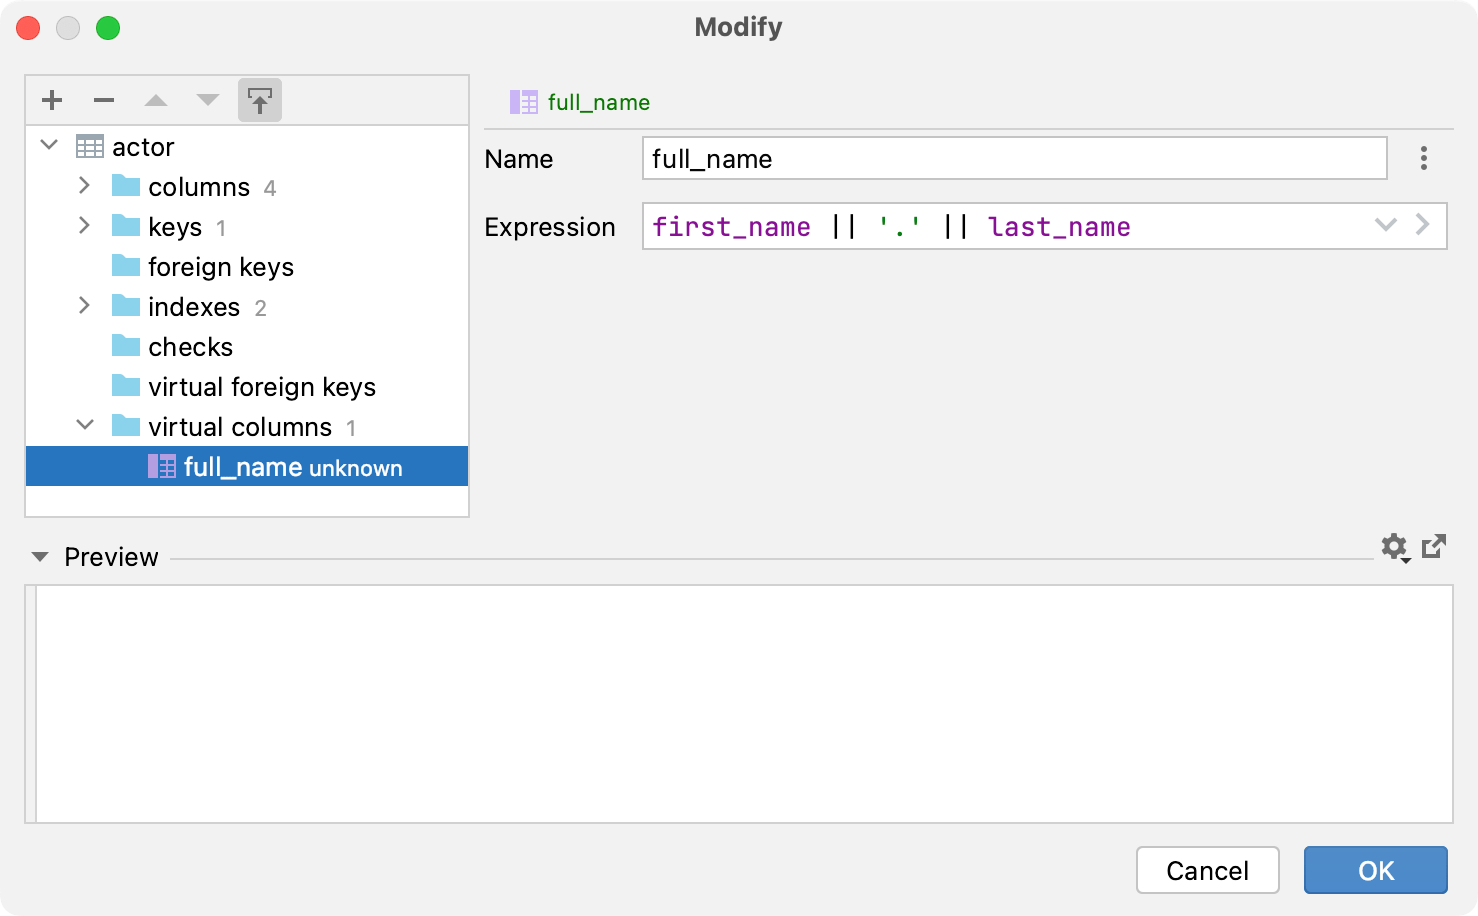Viewport: 1478px width, 916px height.
Task: Select the checks folder
Action: tap(190, 346)
